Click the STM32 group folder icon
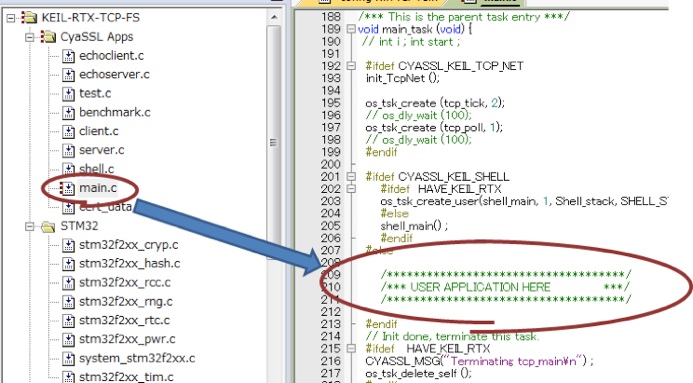The image size is (693, 383). pos(48,227)
